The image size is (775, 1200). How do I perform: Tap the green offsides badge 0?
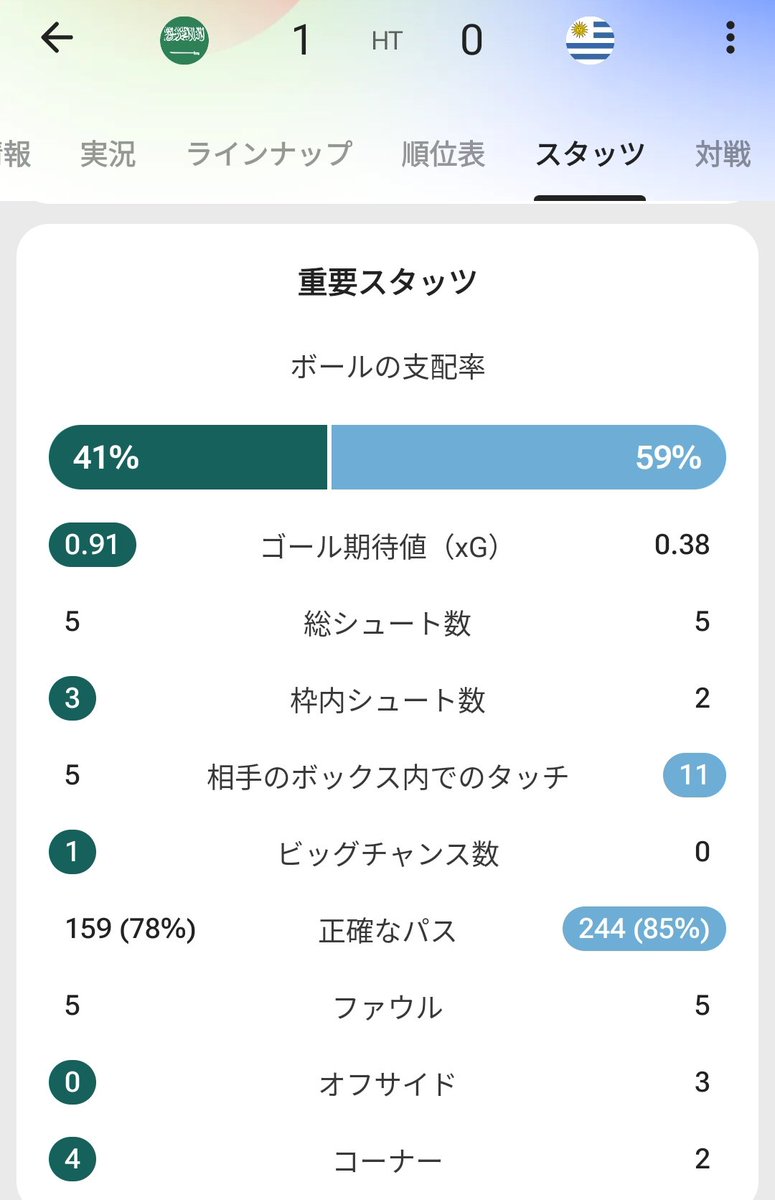[72, 1083]
